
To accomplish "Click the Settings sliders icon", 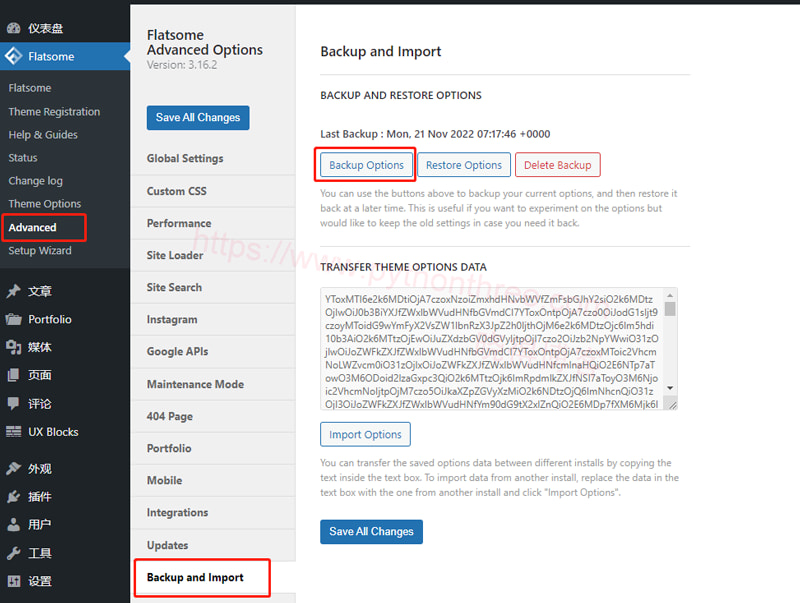I will 14,581.
